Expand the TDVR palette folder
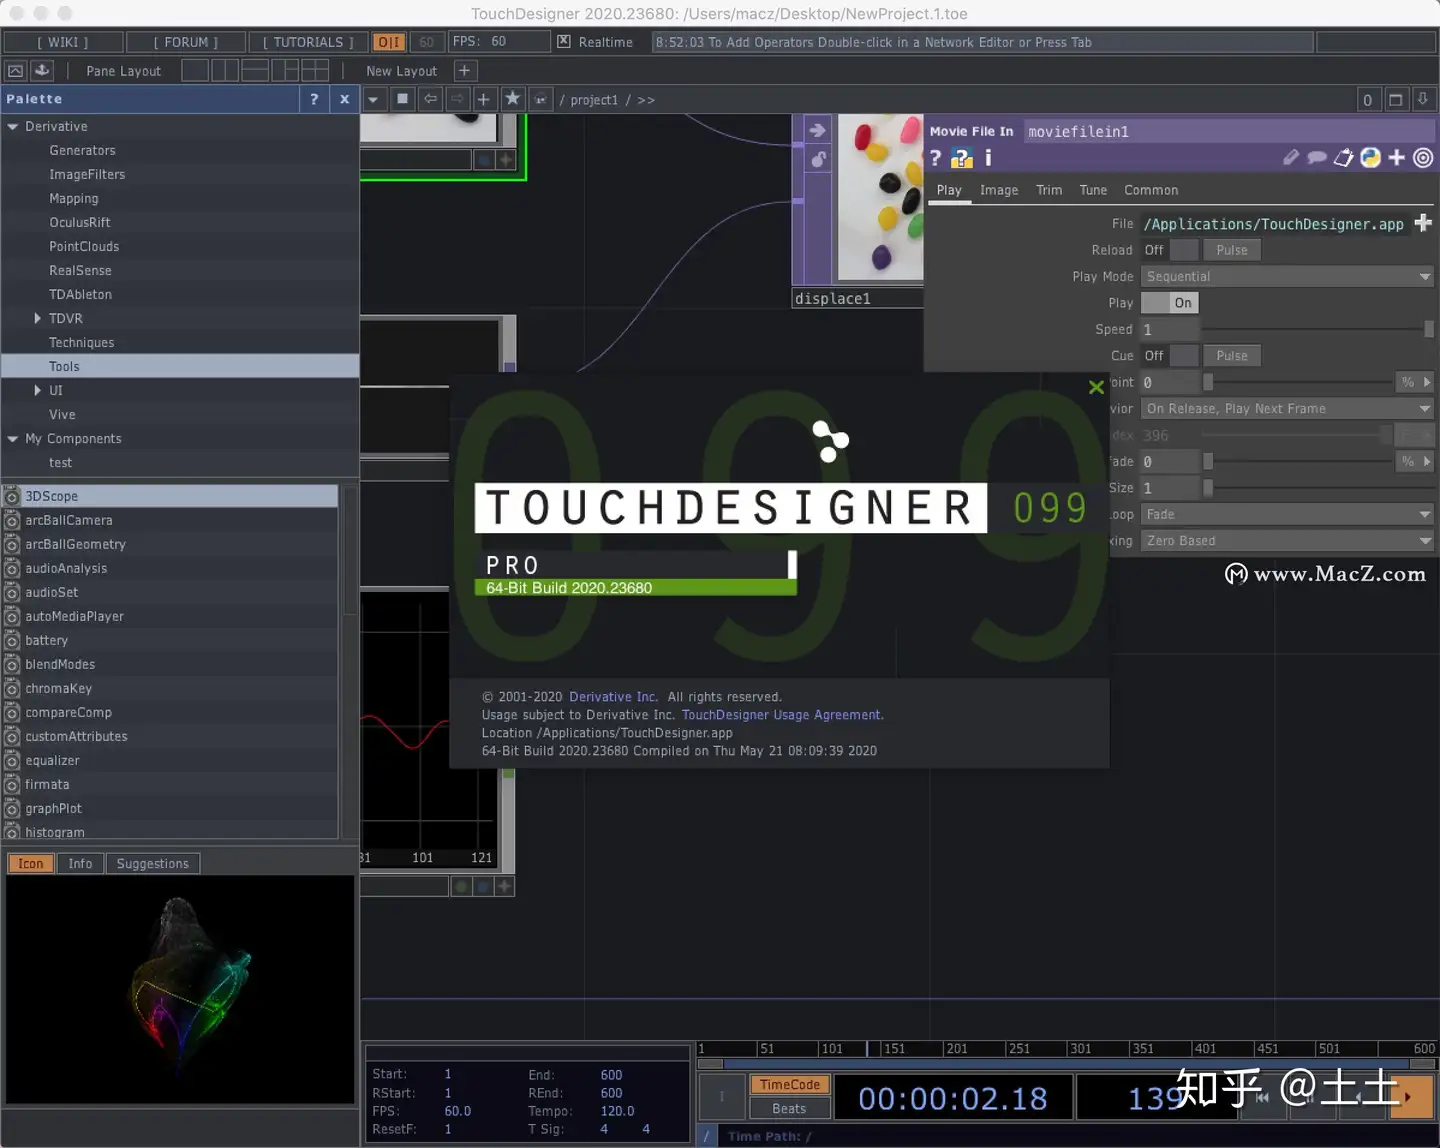Image resolution: width=1440 pixels, height=1148 pixels. (38, 318)
